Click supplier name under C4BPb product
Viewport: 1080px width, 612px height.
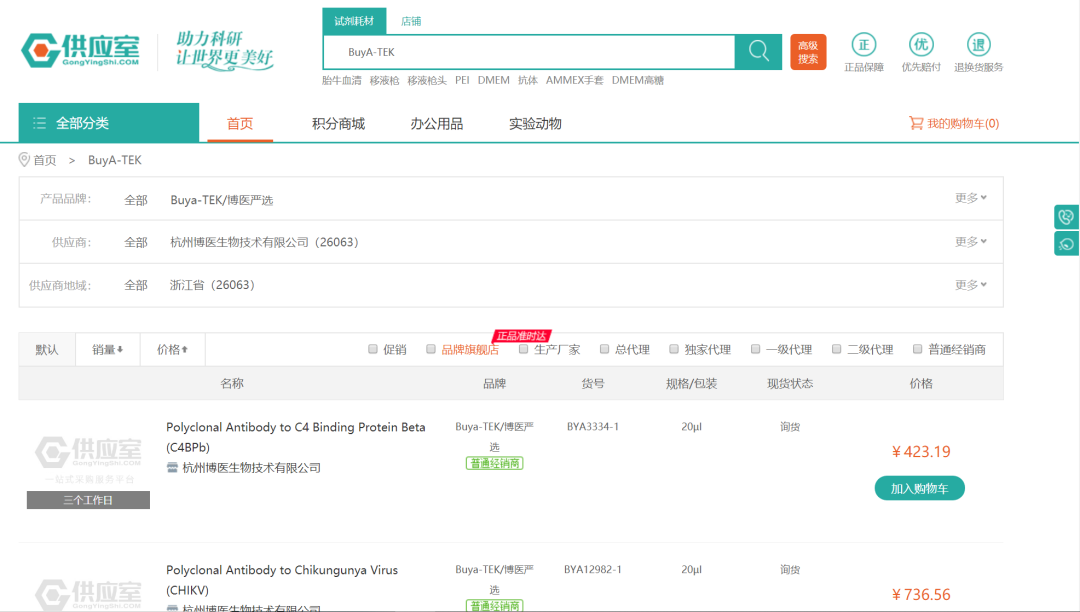point(251,468)
